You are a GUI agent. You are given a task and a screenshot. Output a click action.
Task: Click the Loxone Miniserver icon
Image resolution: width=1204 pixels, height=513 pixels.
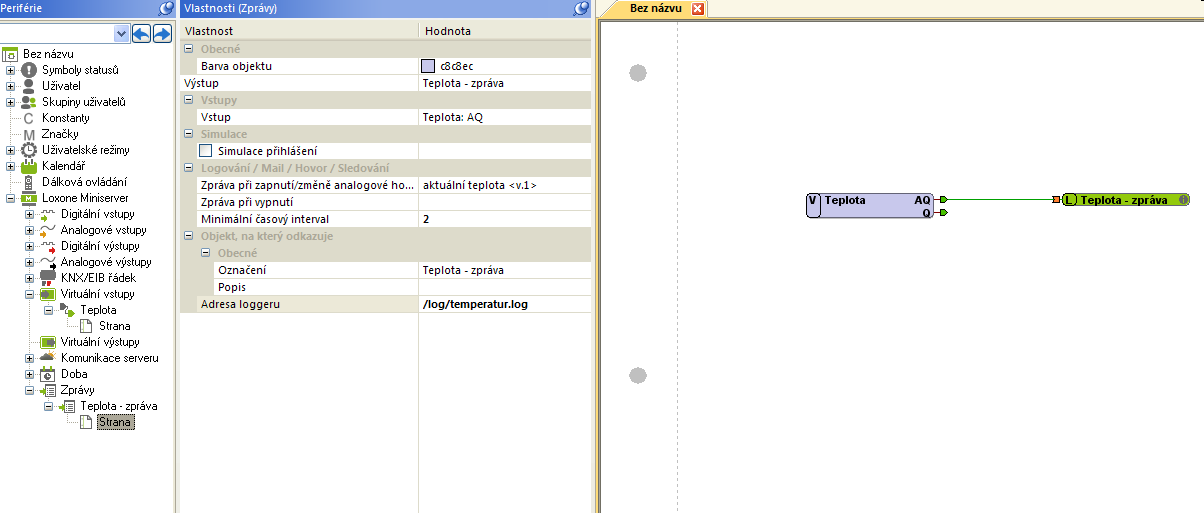(29, 198)
